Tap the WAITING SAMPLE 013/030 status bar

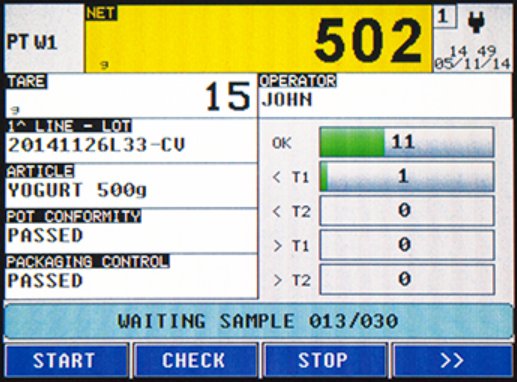(259, 321)
